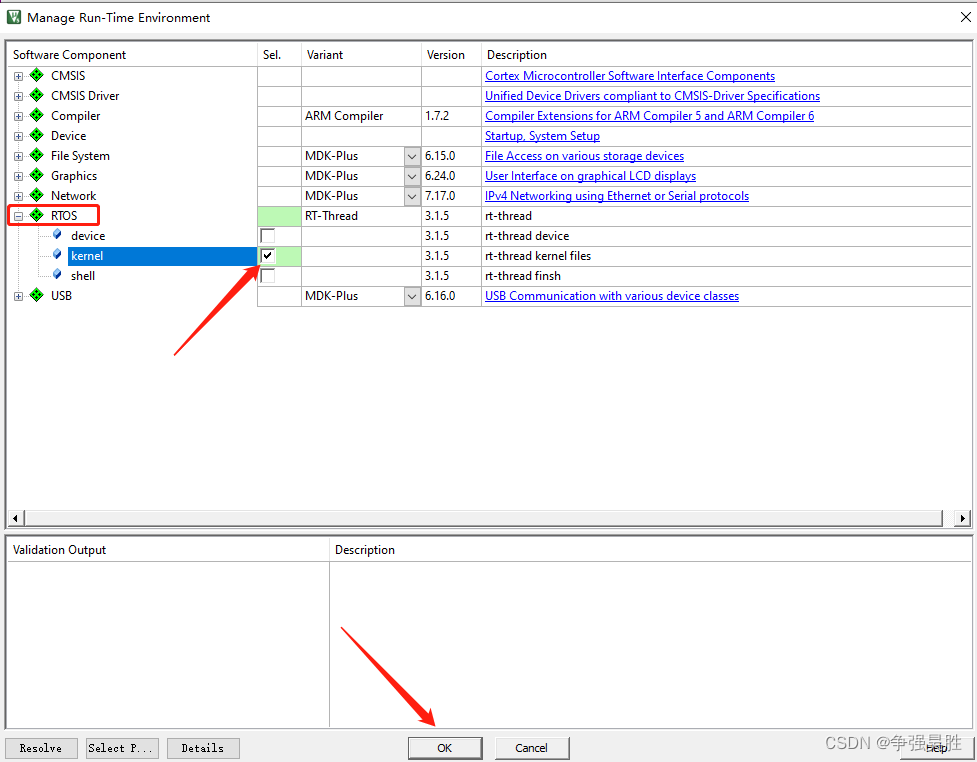Click the right arrow of the horizontal scrollbar
Viewport: 977px width, 762px height.
point(961,518)
